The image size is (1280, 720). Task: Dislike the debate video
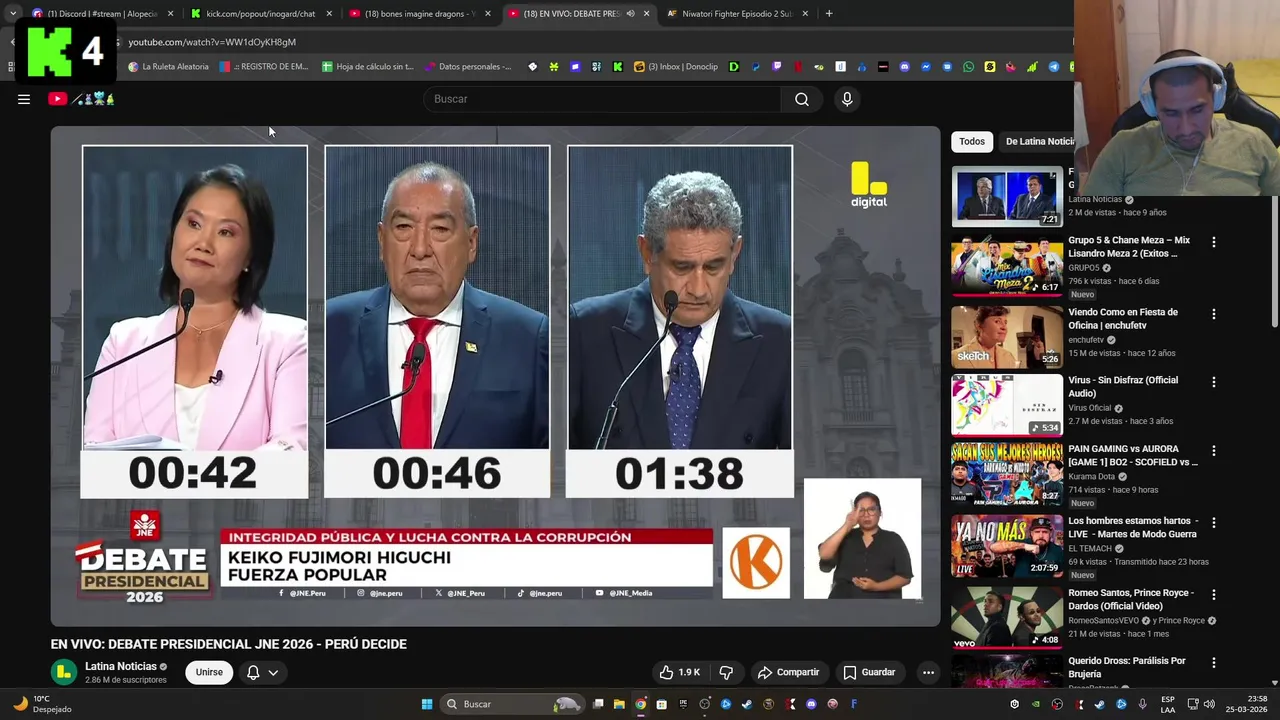[727, 672]
